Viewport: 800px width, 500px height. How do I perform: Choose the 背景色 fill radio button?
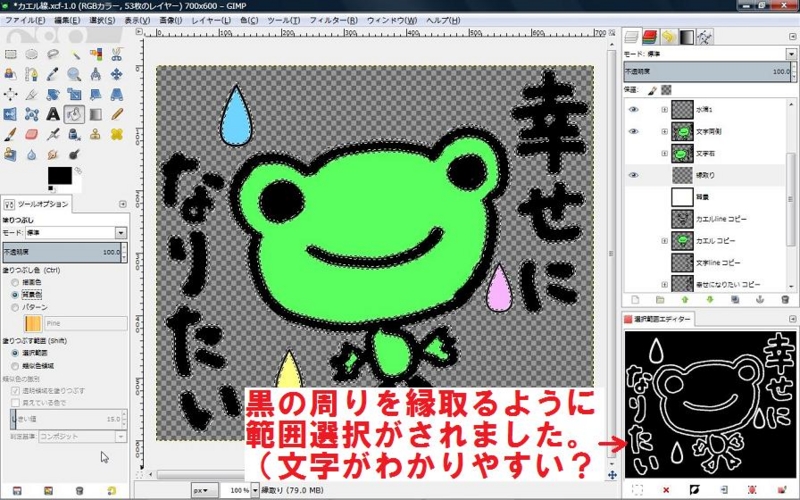(15, 295)
